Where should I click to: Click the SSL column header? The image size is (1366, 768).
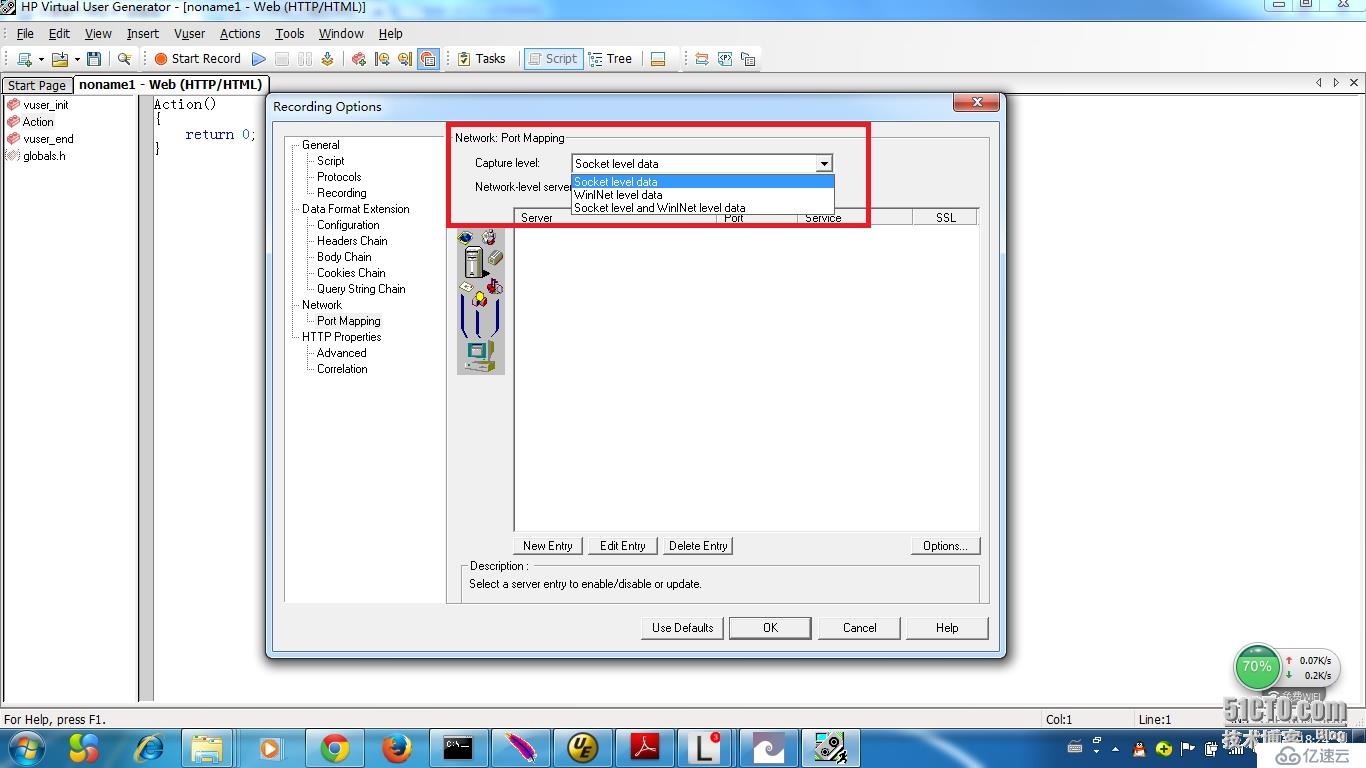[945, 217]
